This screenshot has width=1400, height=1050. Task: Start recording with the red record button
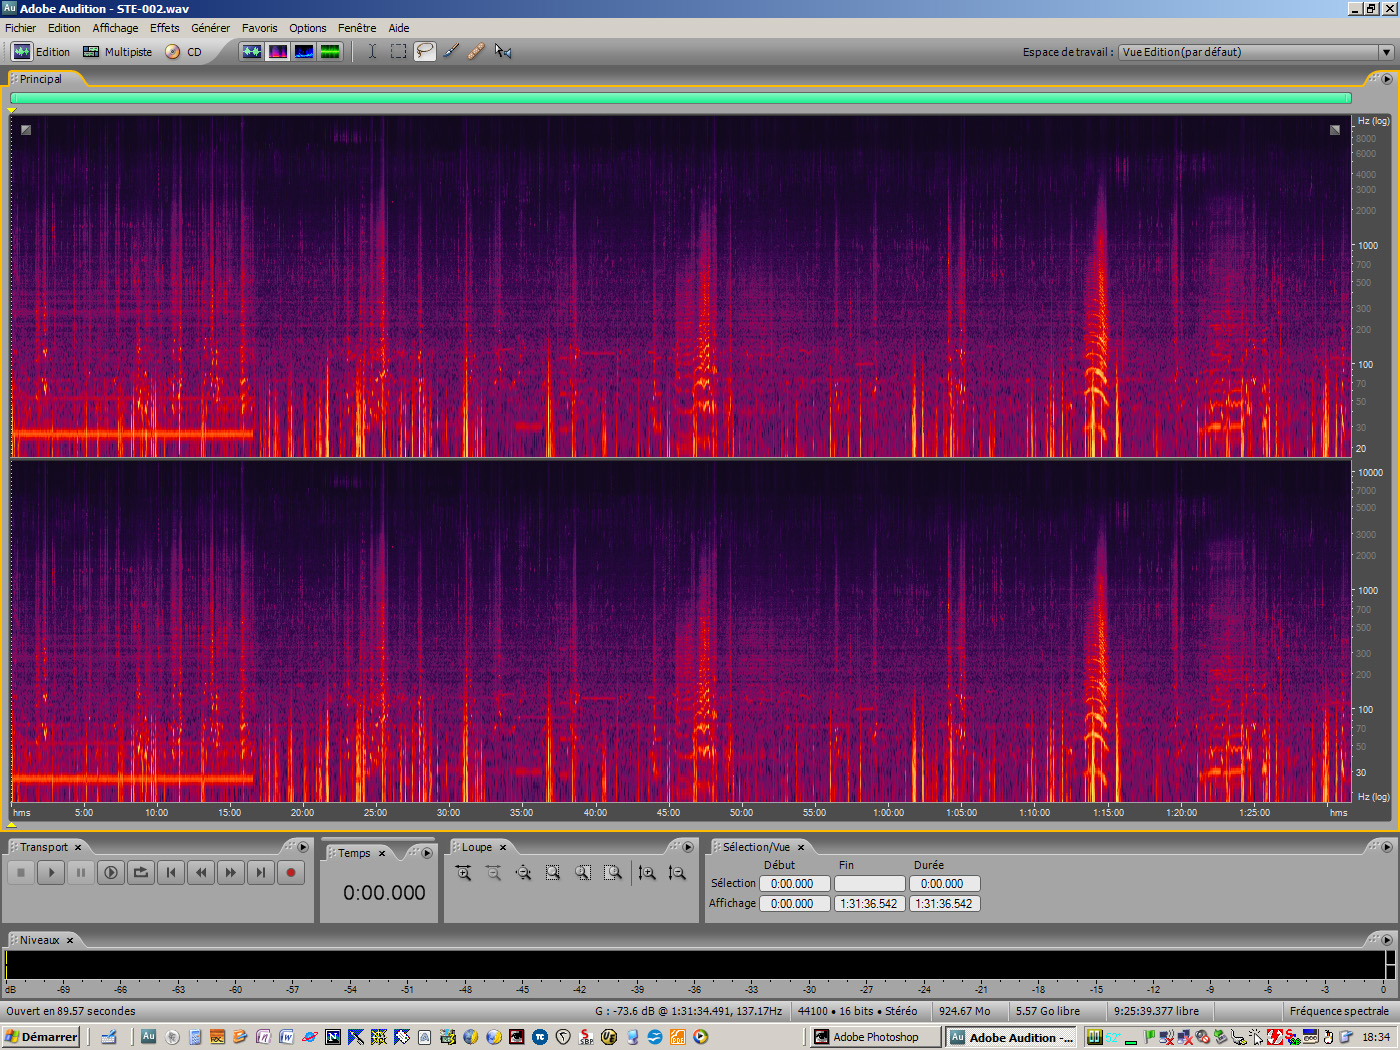pyautogui.click(x=291, y=872)
